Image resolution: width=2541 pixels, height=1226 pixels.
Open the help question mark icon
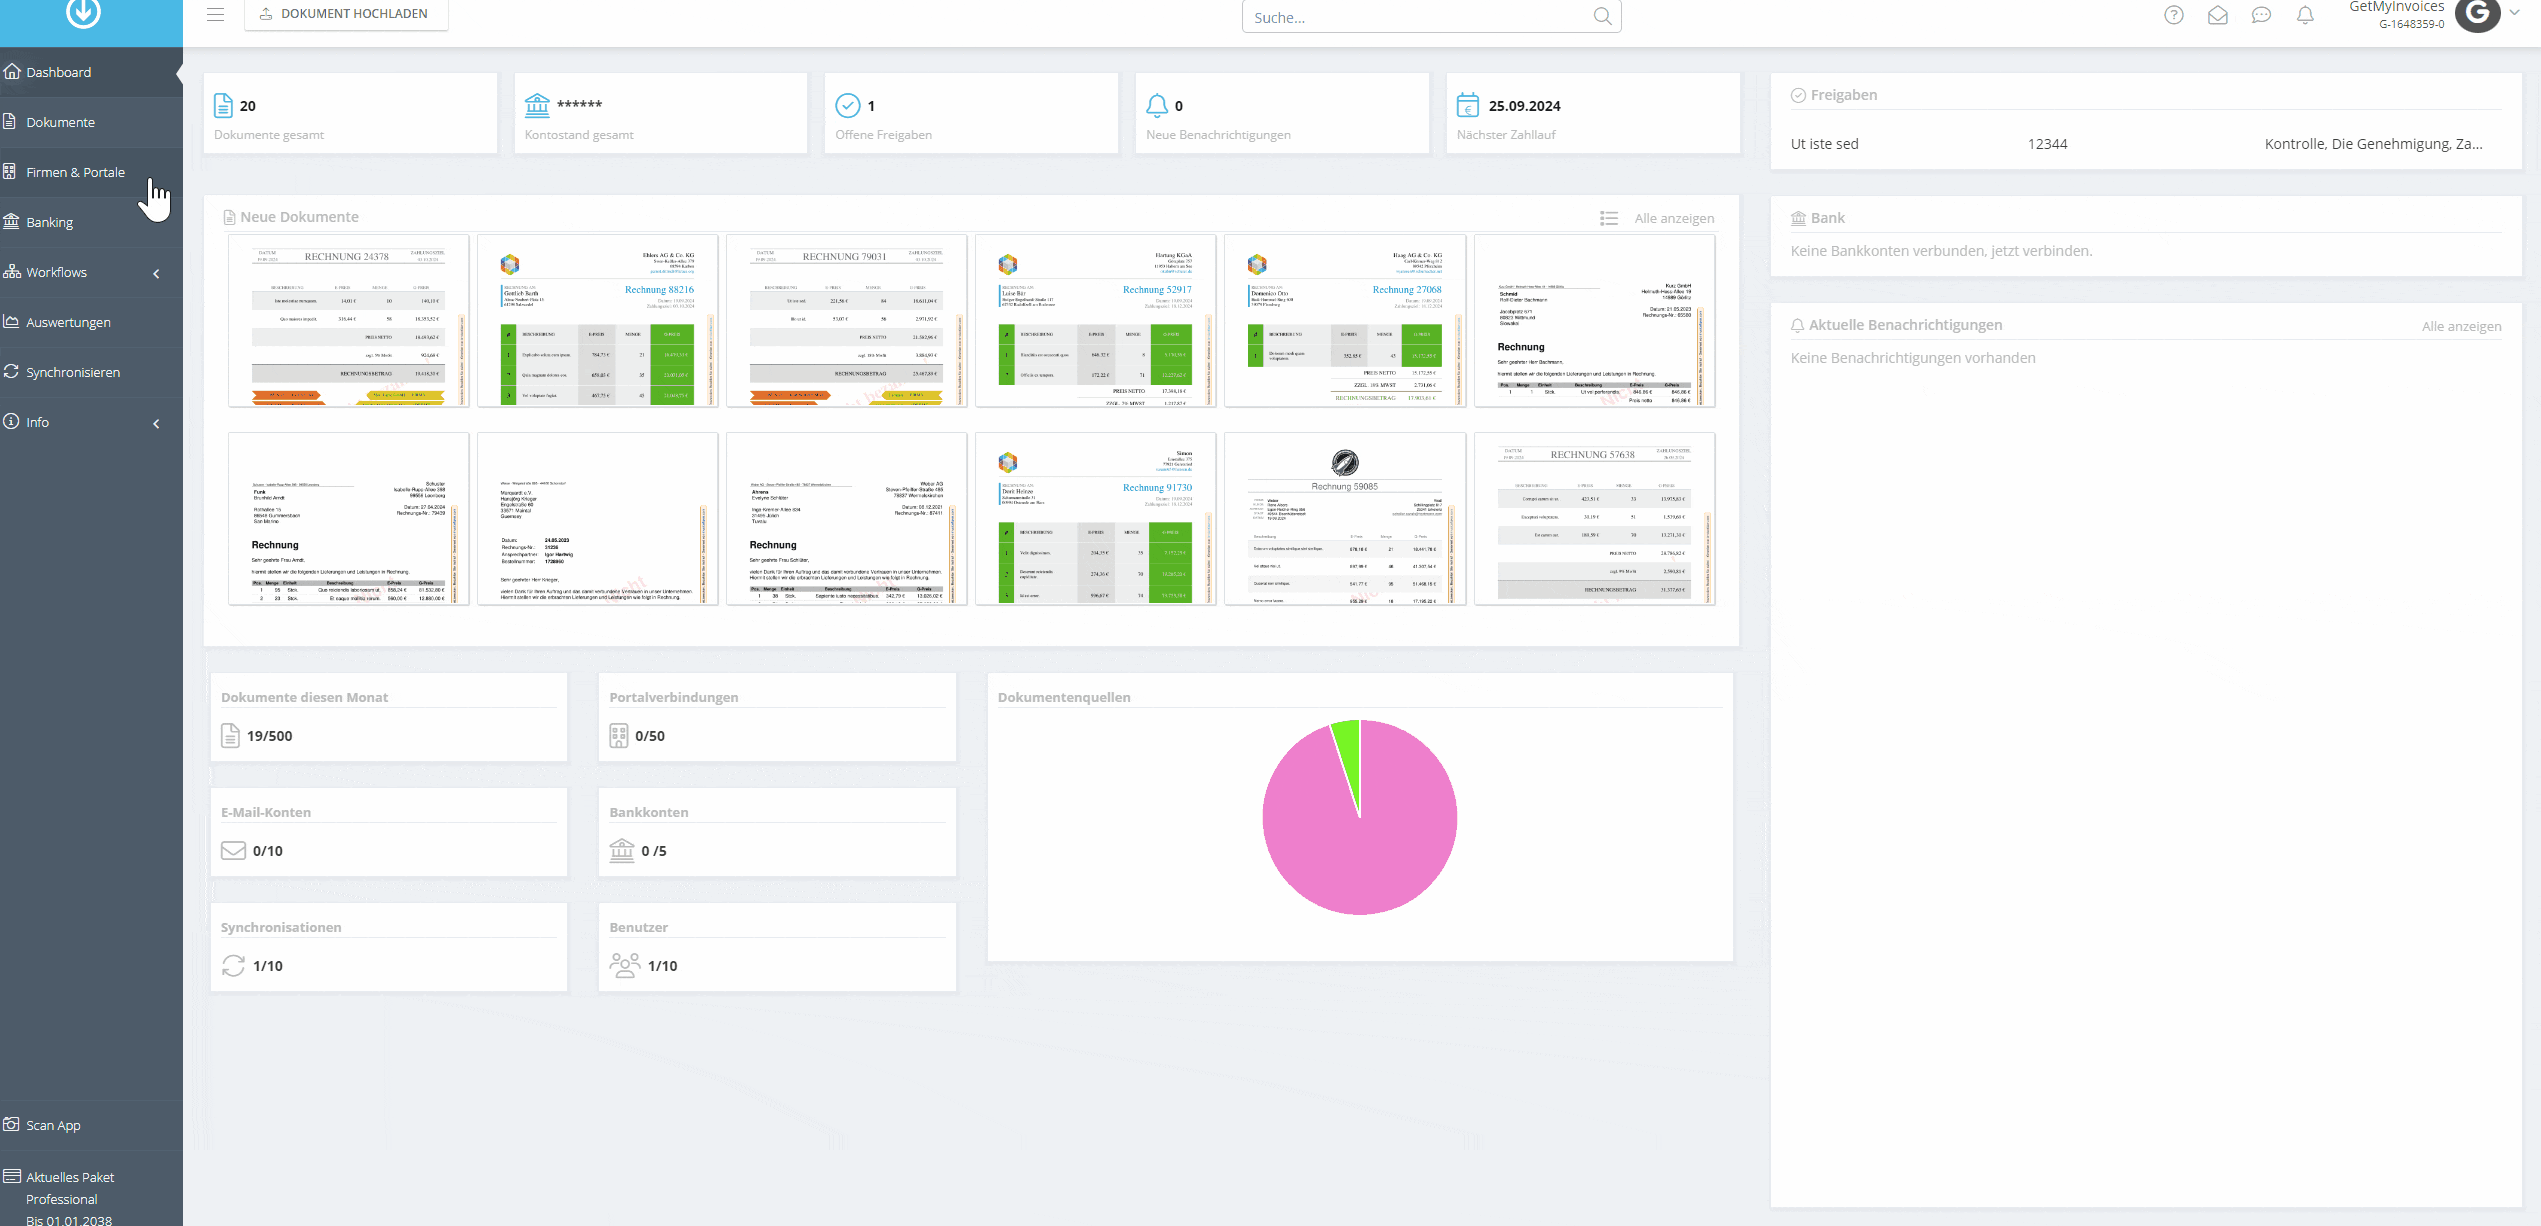coord(2174,15)
